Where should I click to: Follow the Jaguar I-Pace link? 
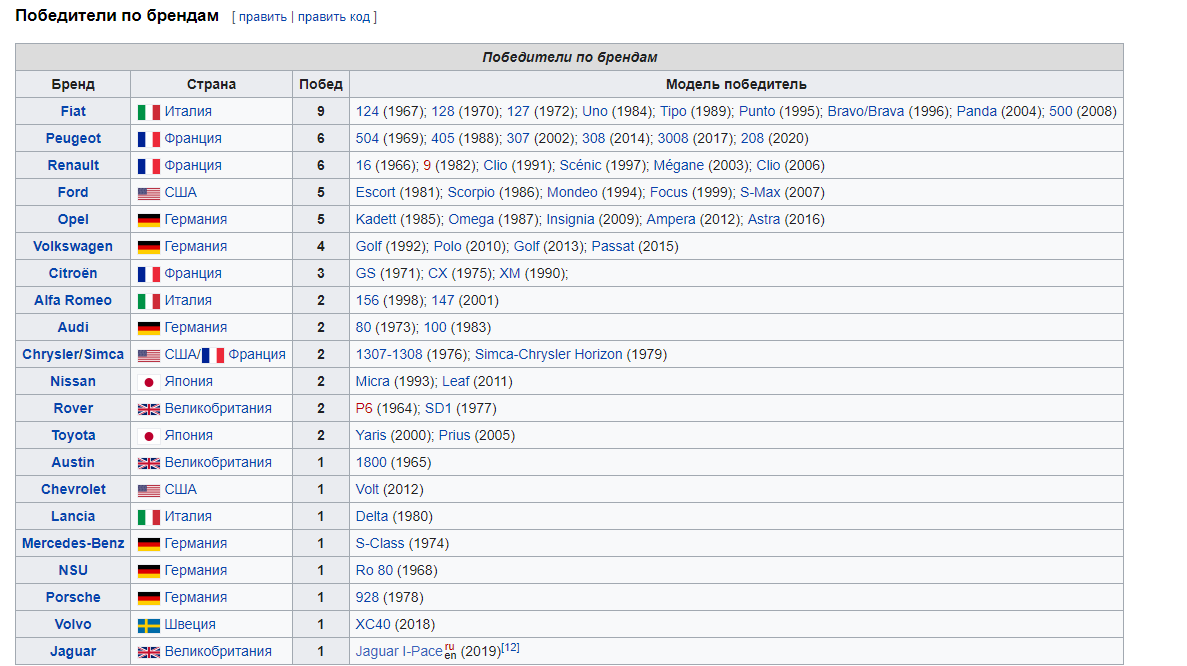[399, 652]
